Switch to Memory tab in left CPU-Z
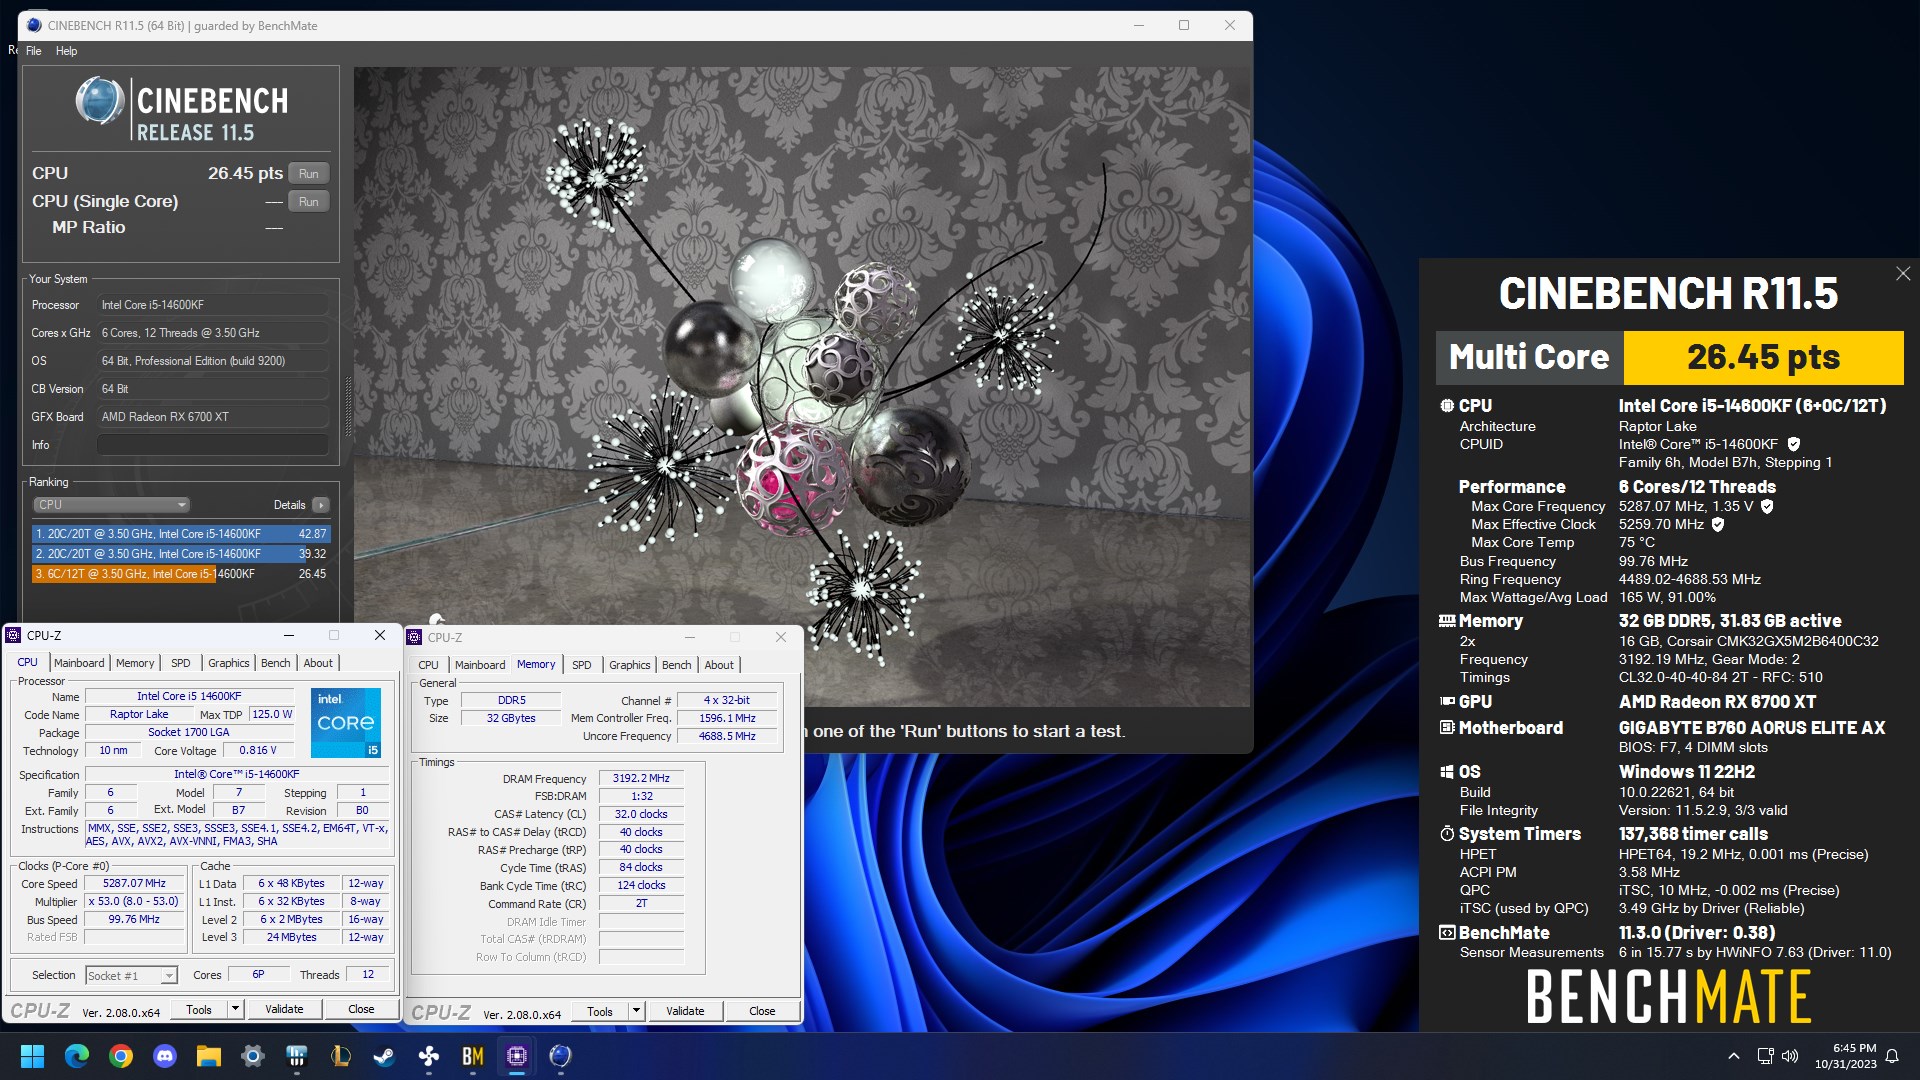The height and width of the screenshot is (1080, 1920). coord(135,663)
